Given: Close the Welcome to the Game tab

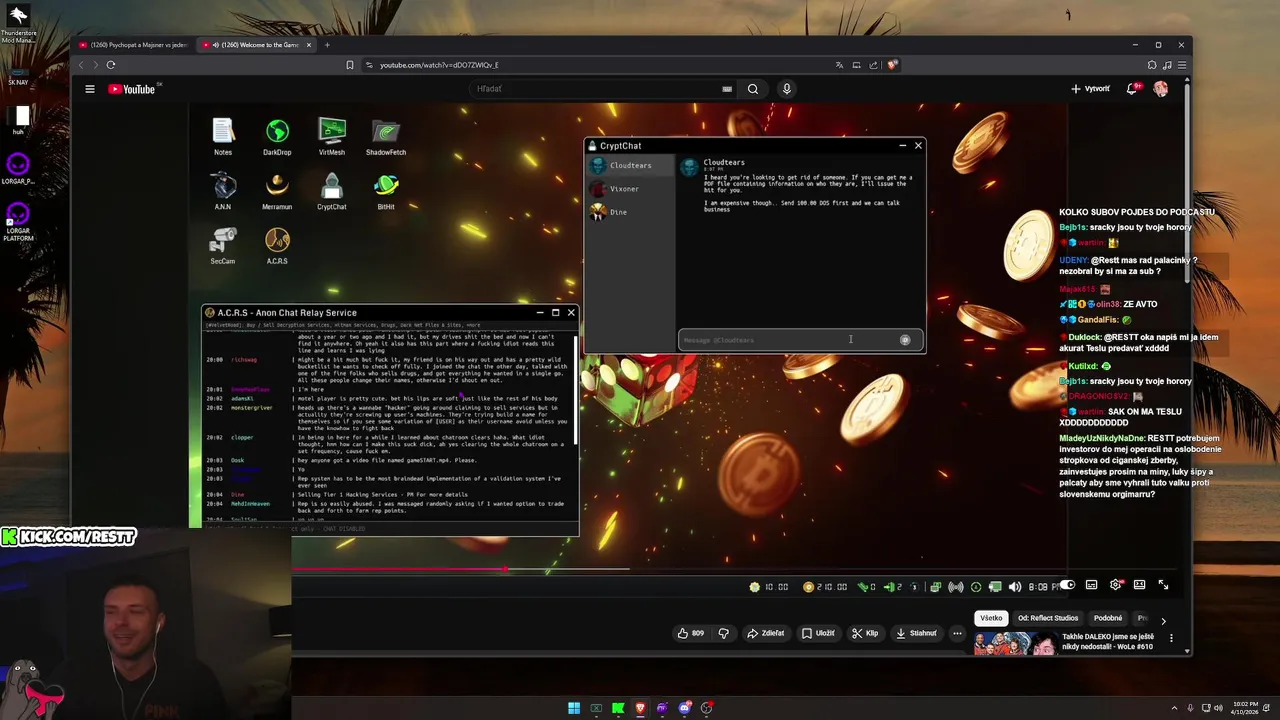Looking at the screenshot, I should [x=309, y=45].
